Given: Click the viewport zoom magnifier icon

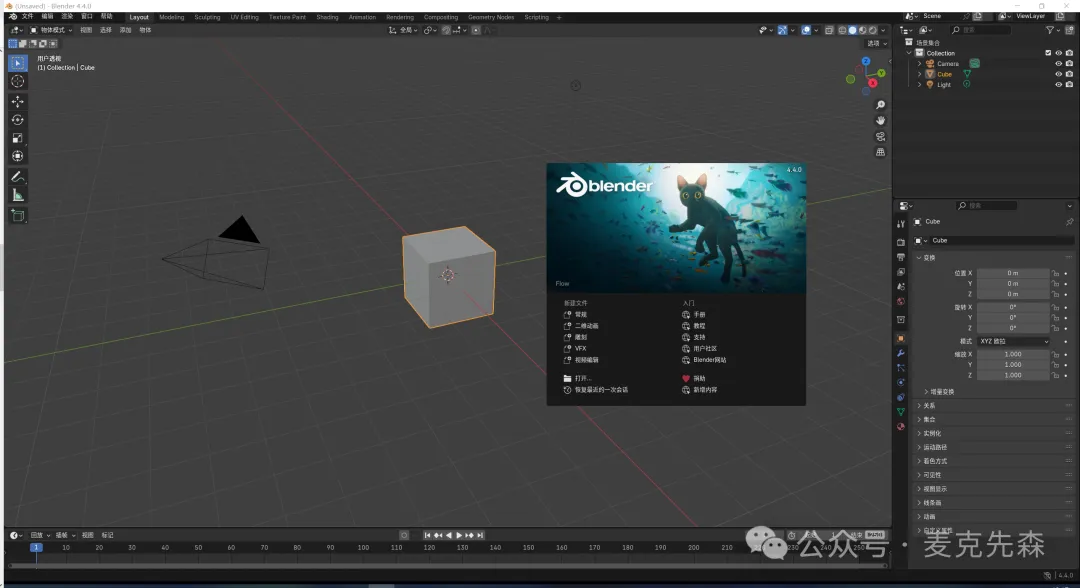Looking at the screenshot, I should [x=880, y=105].
